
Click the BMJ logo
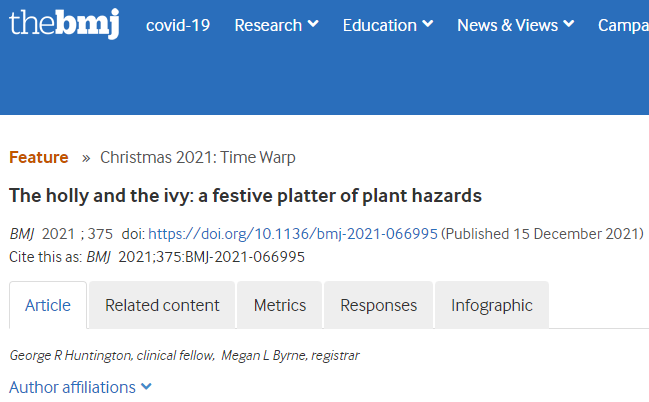[x=64, y=24]
